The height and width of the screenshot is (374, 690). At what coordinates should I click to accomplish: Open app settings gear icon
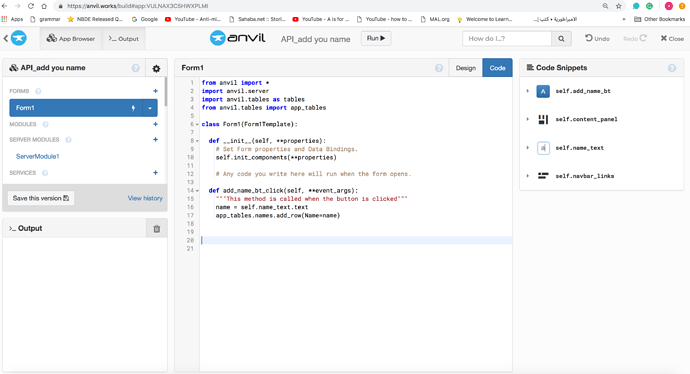pyautogui.click(x=156, y=68)
